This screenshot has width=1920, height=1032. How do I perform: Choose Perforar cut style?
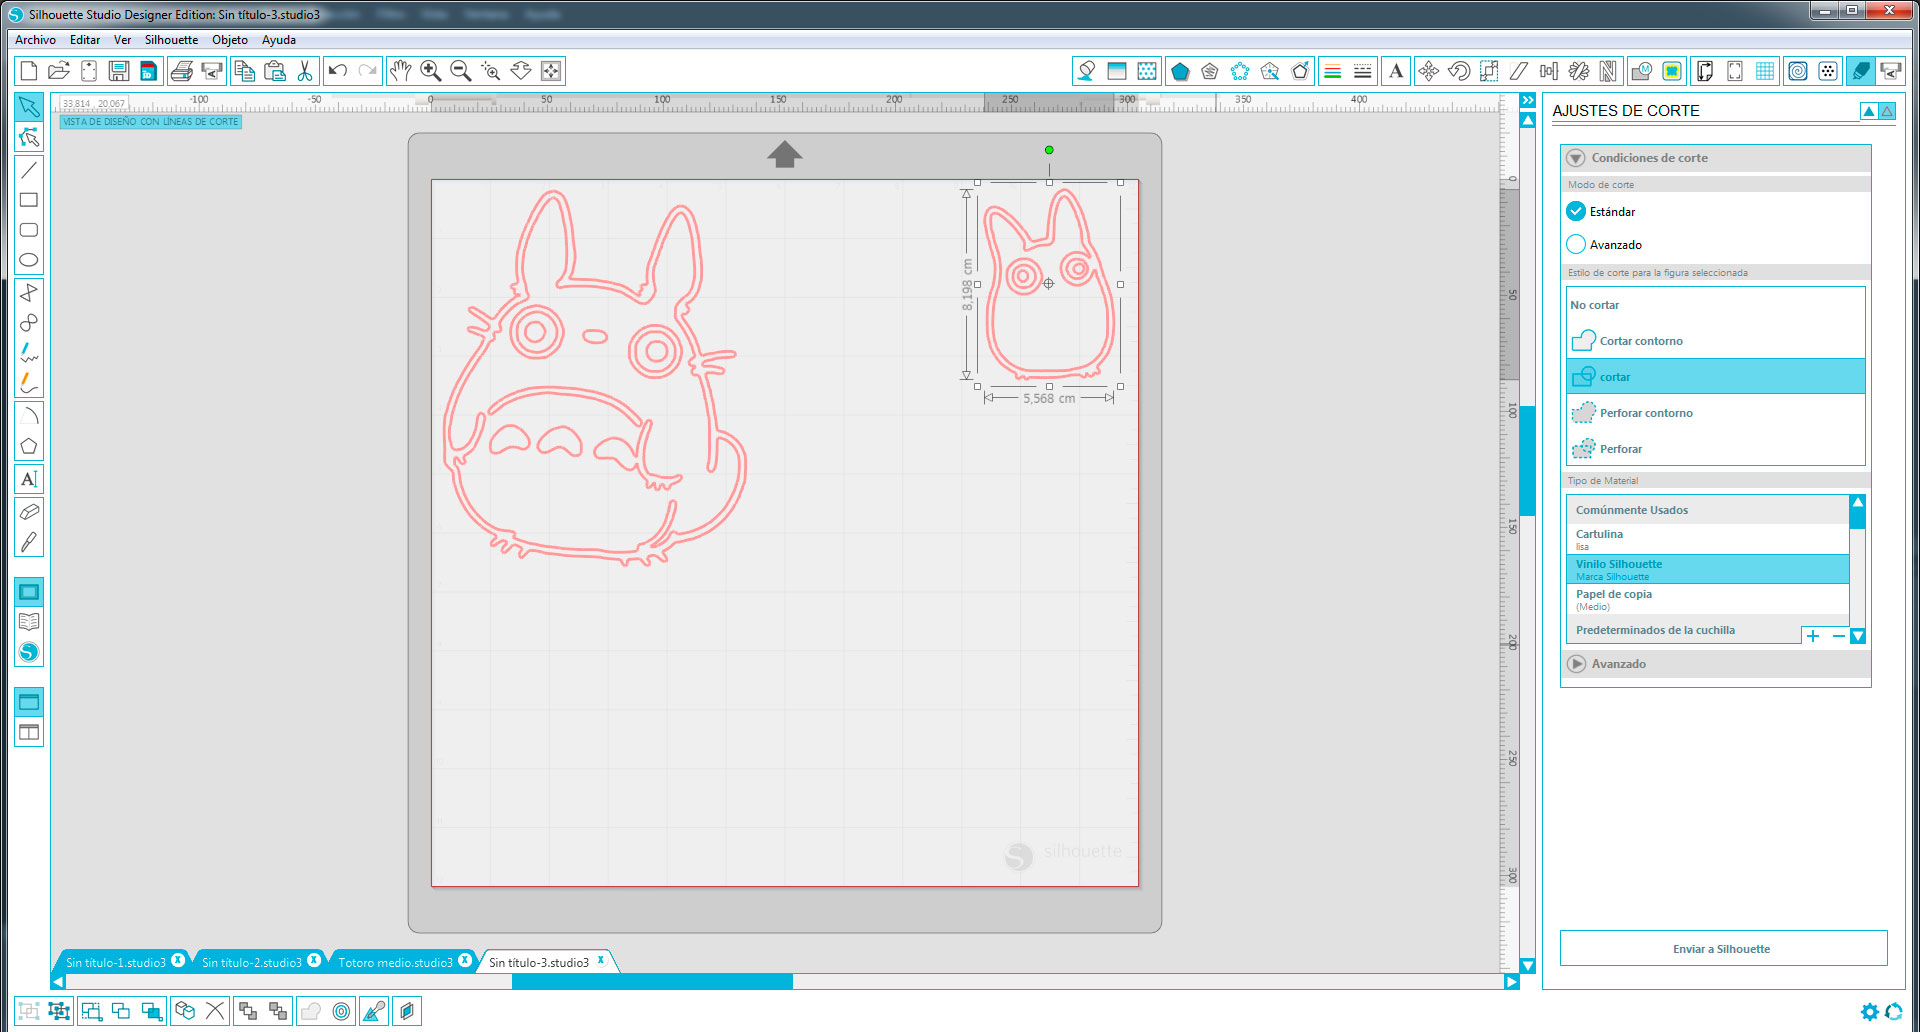[x=1715, y=449]
